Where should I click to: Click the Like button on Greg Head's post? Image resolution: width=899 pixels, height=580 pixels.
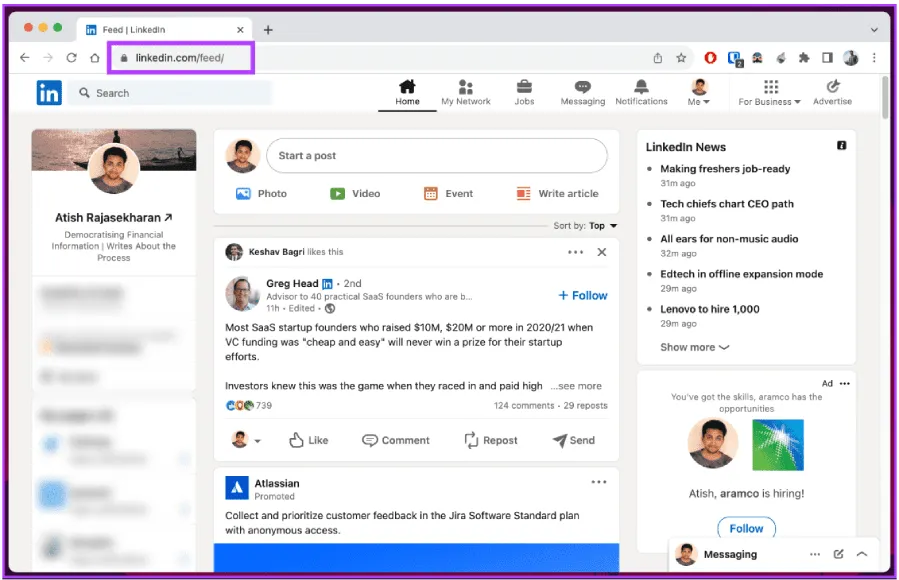[x=308, y=440]
